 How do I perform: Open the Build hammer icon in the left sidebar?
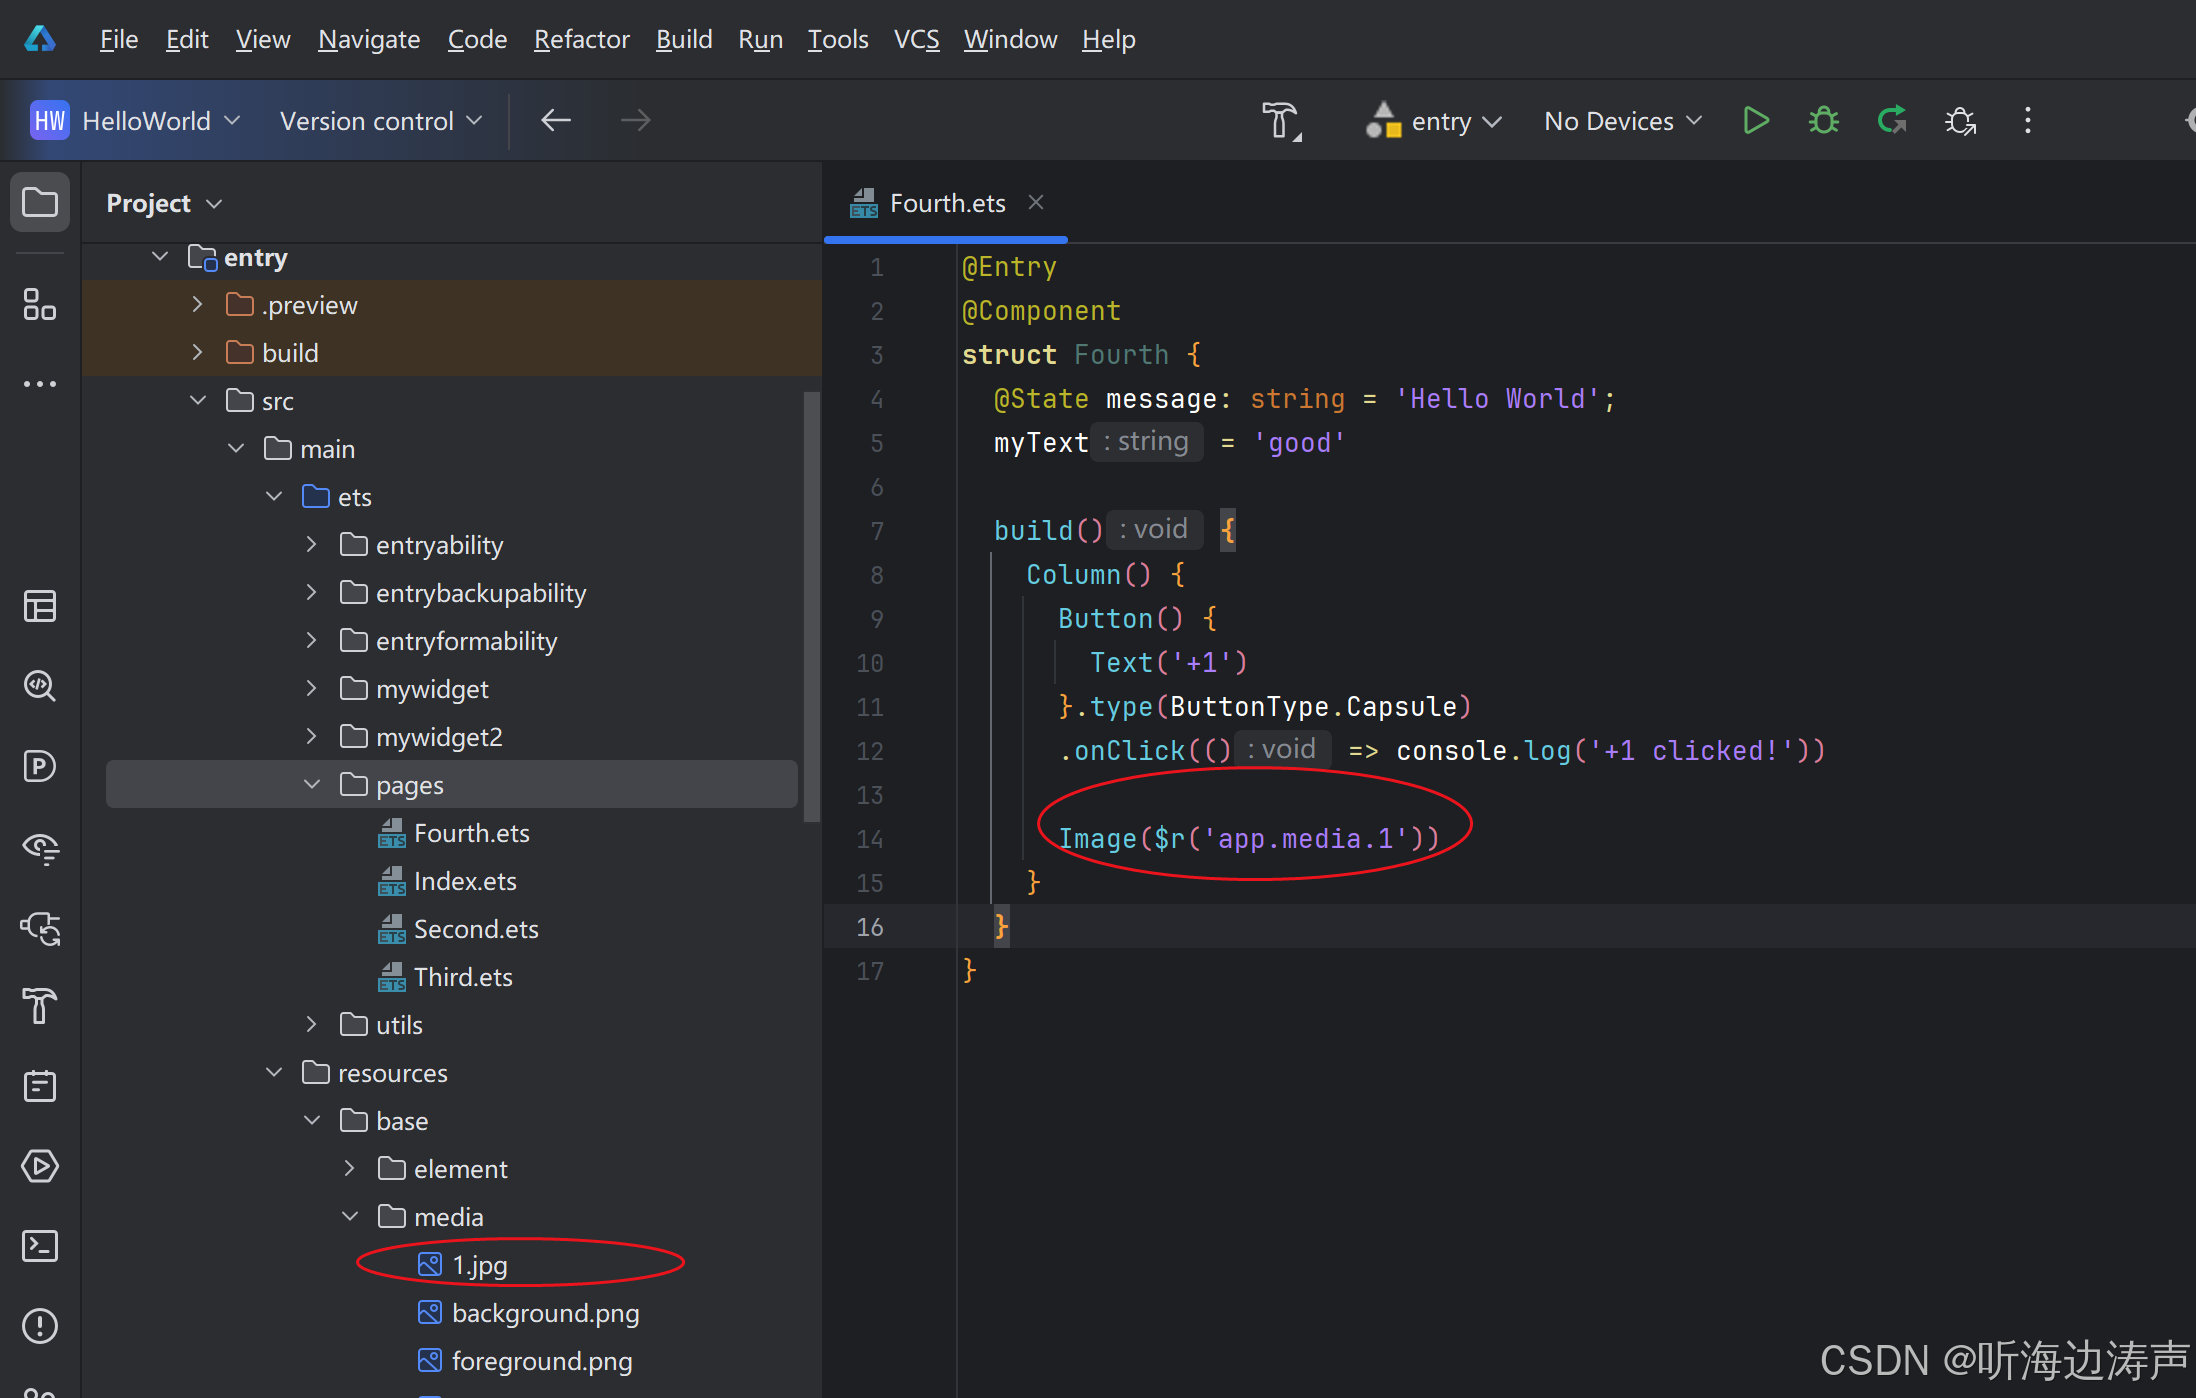pos(40,1006)
